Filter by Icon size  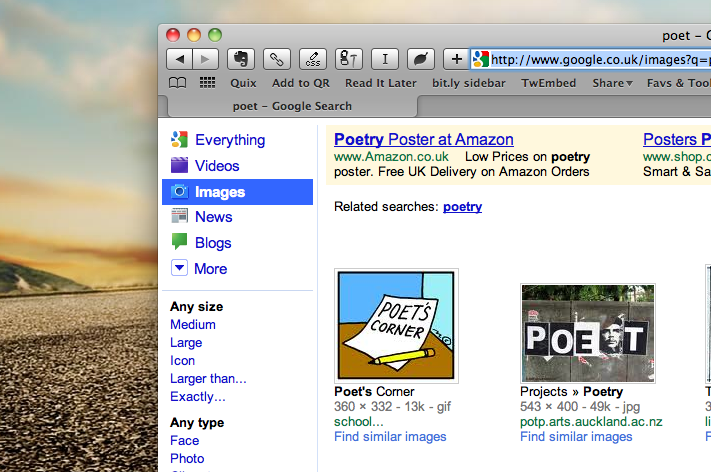point(182,361)
